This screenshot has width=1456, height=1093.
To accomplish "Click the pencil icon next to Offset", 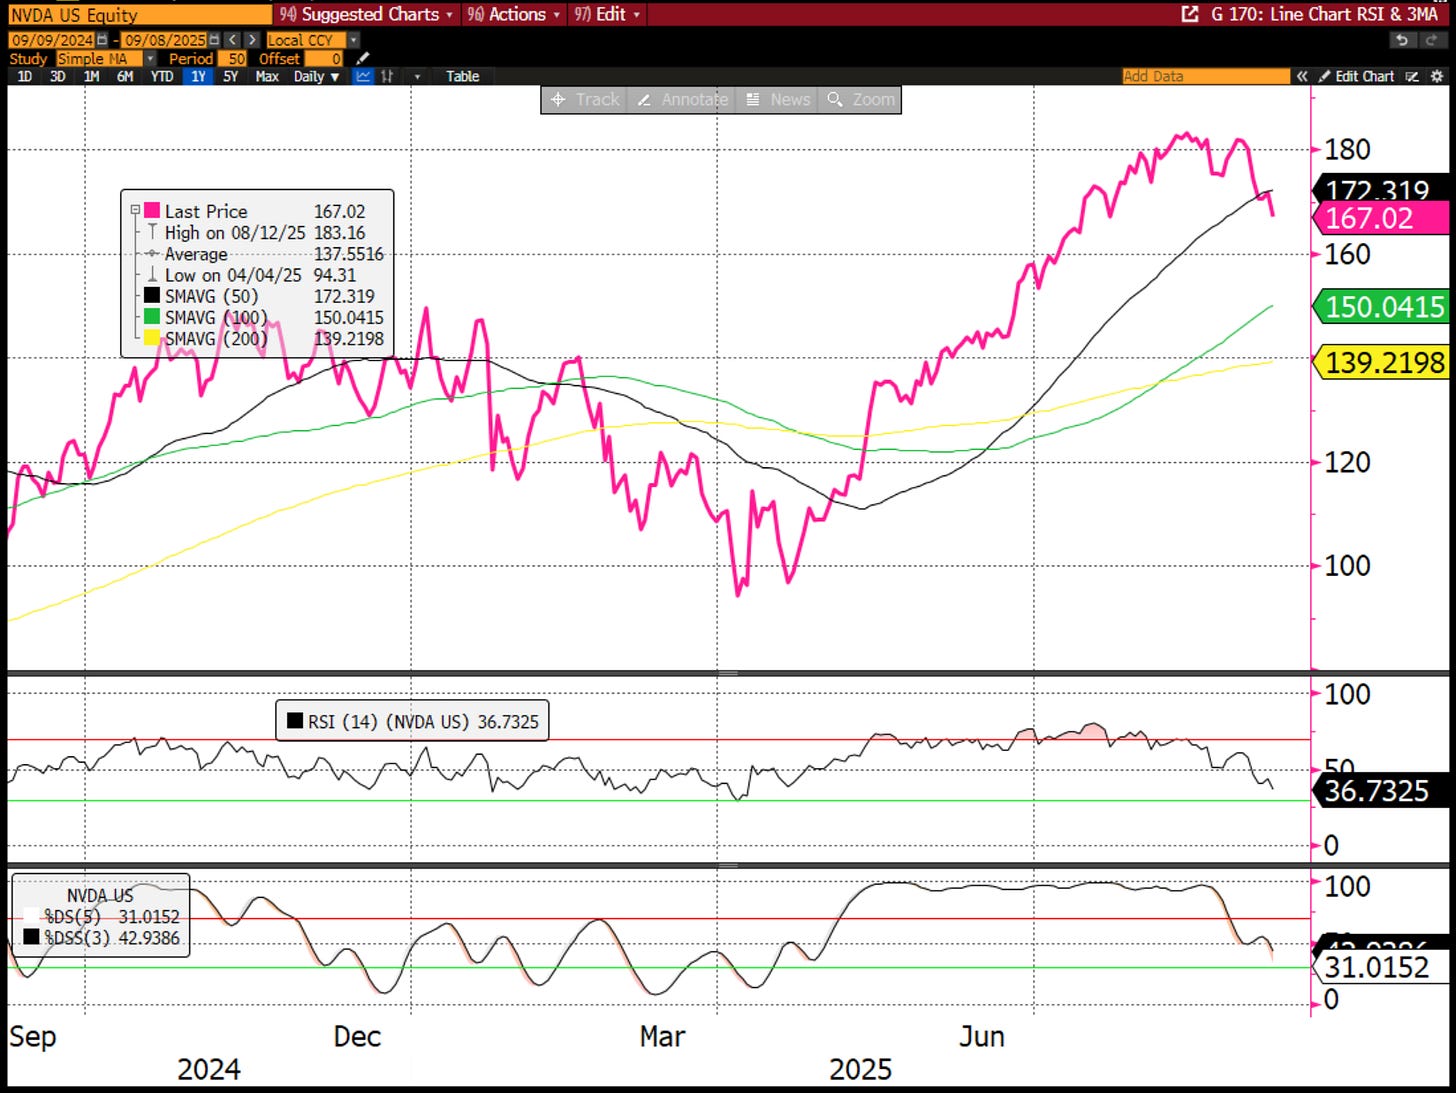I will [x=362, y=58].
